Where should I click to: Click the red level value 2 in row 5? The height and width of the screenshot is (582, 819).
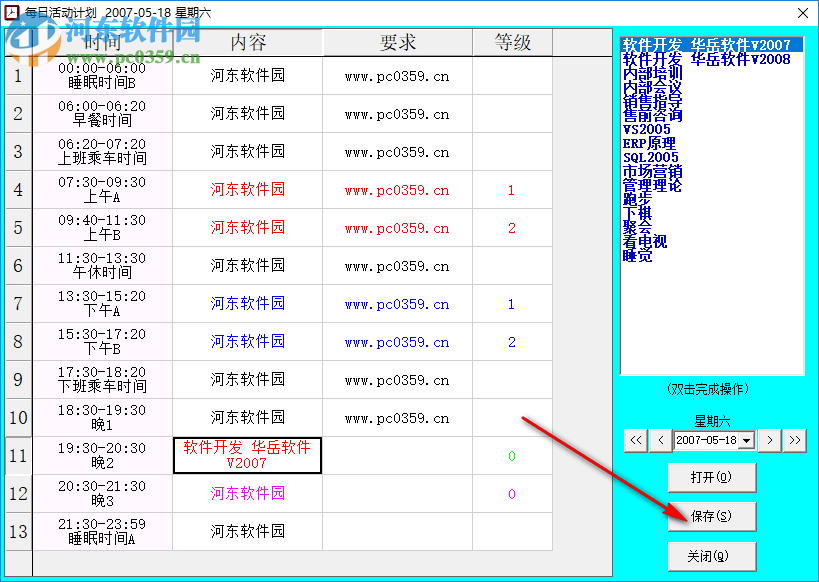[x=512, y=228]
